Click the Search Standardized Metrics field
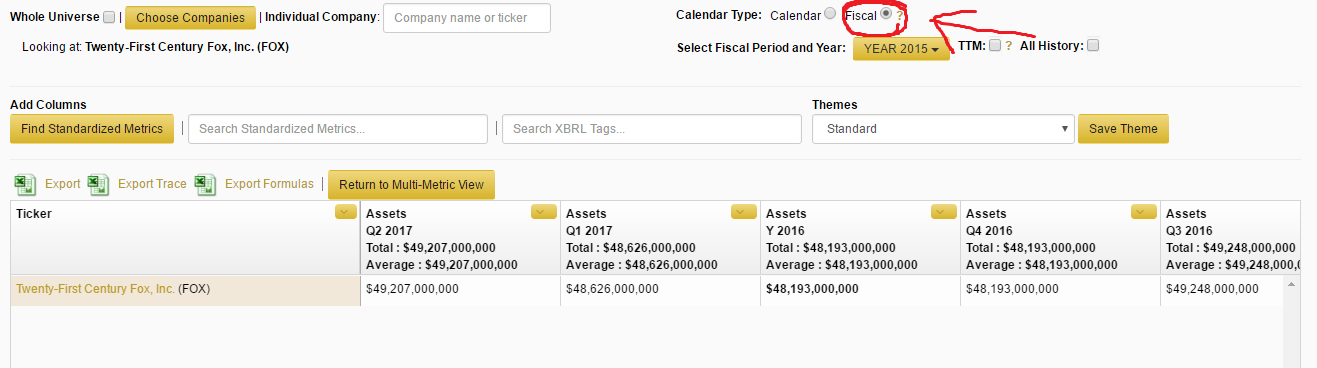This screenshot has width=1317, height=368. click(x=338, y=129)
